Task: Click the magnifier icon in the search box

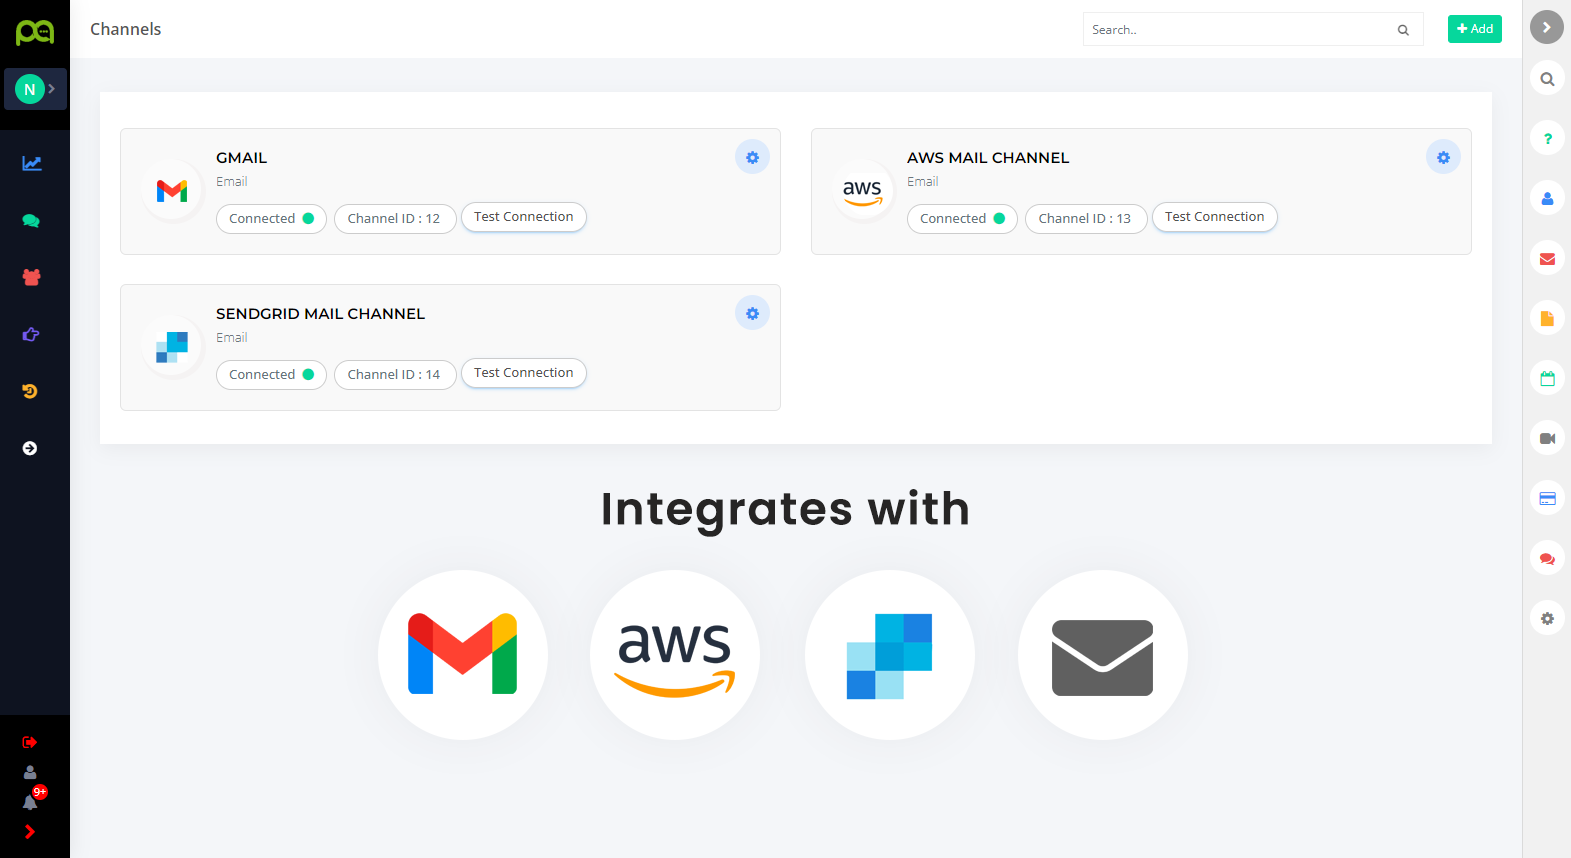Action: (1403, 30)
